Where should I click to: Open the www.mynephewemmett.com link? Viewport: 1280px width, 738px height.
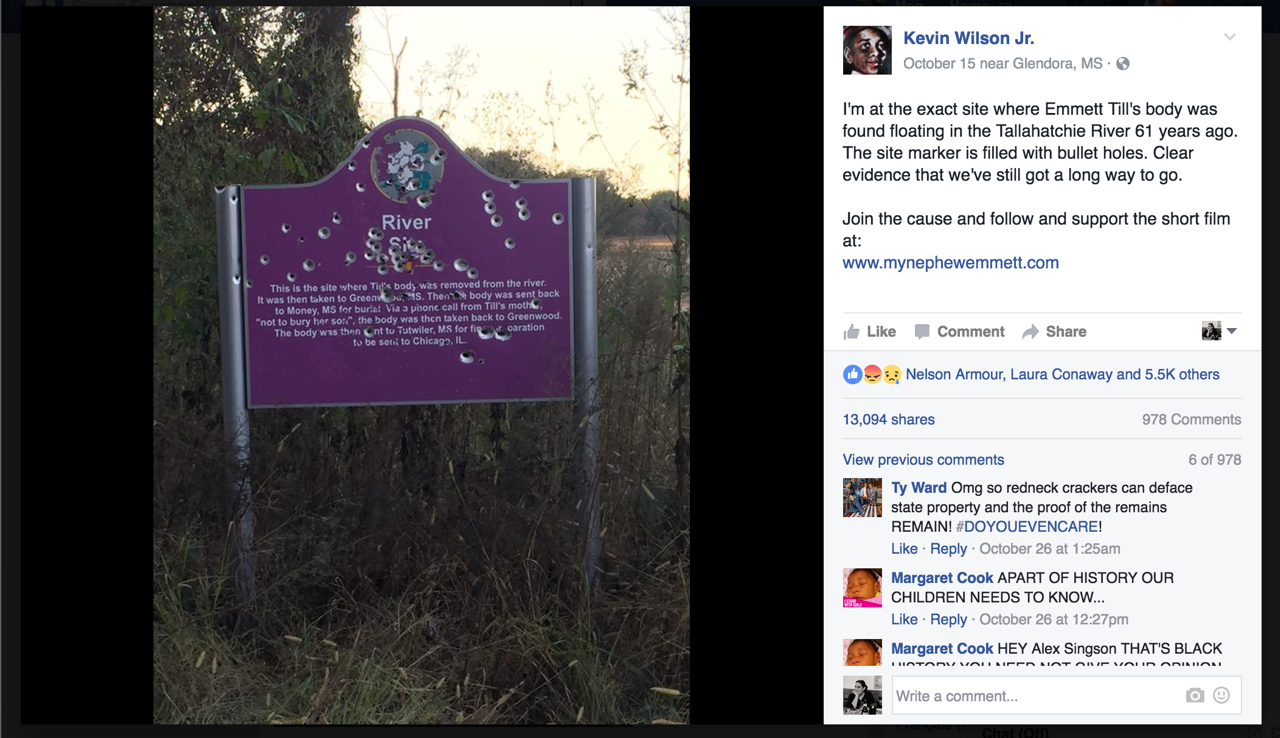click(950, 263)
